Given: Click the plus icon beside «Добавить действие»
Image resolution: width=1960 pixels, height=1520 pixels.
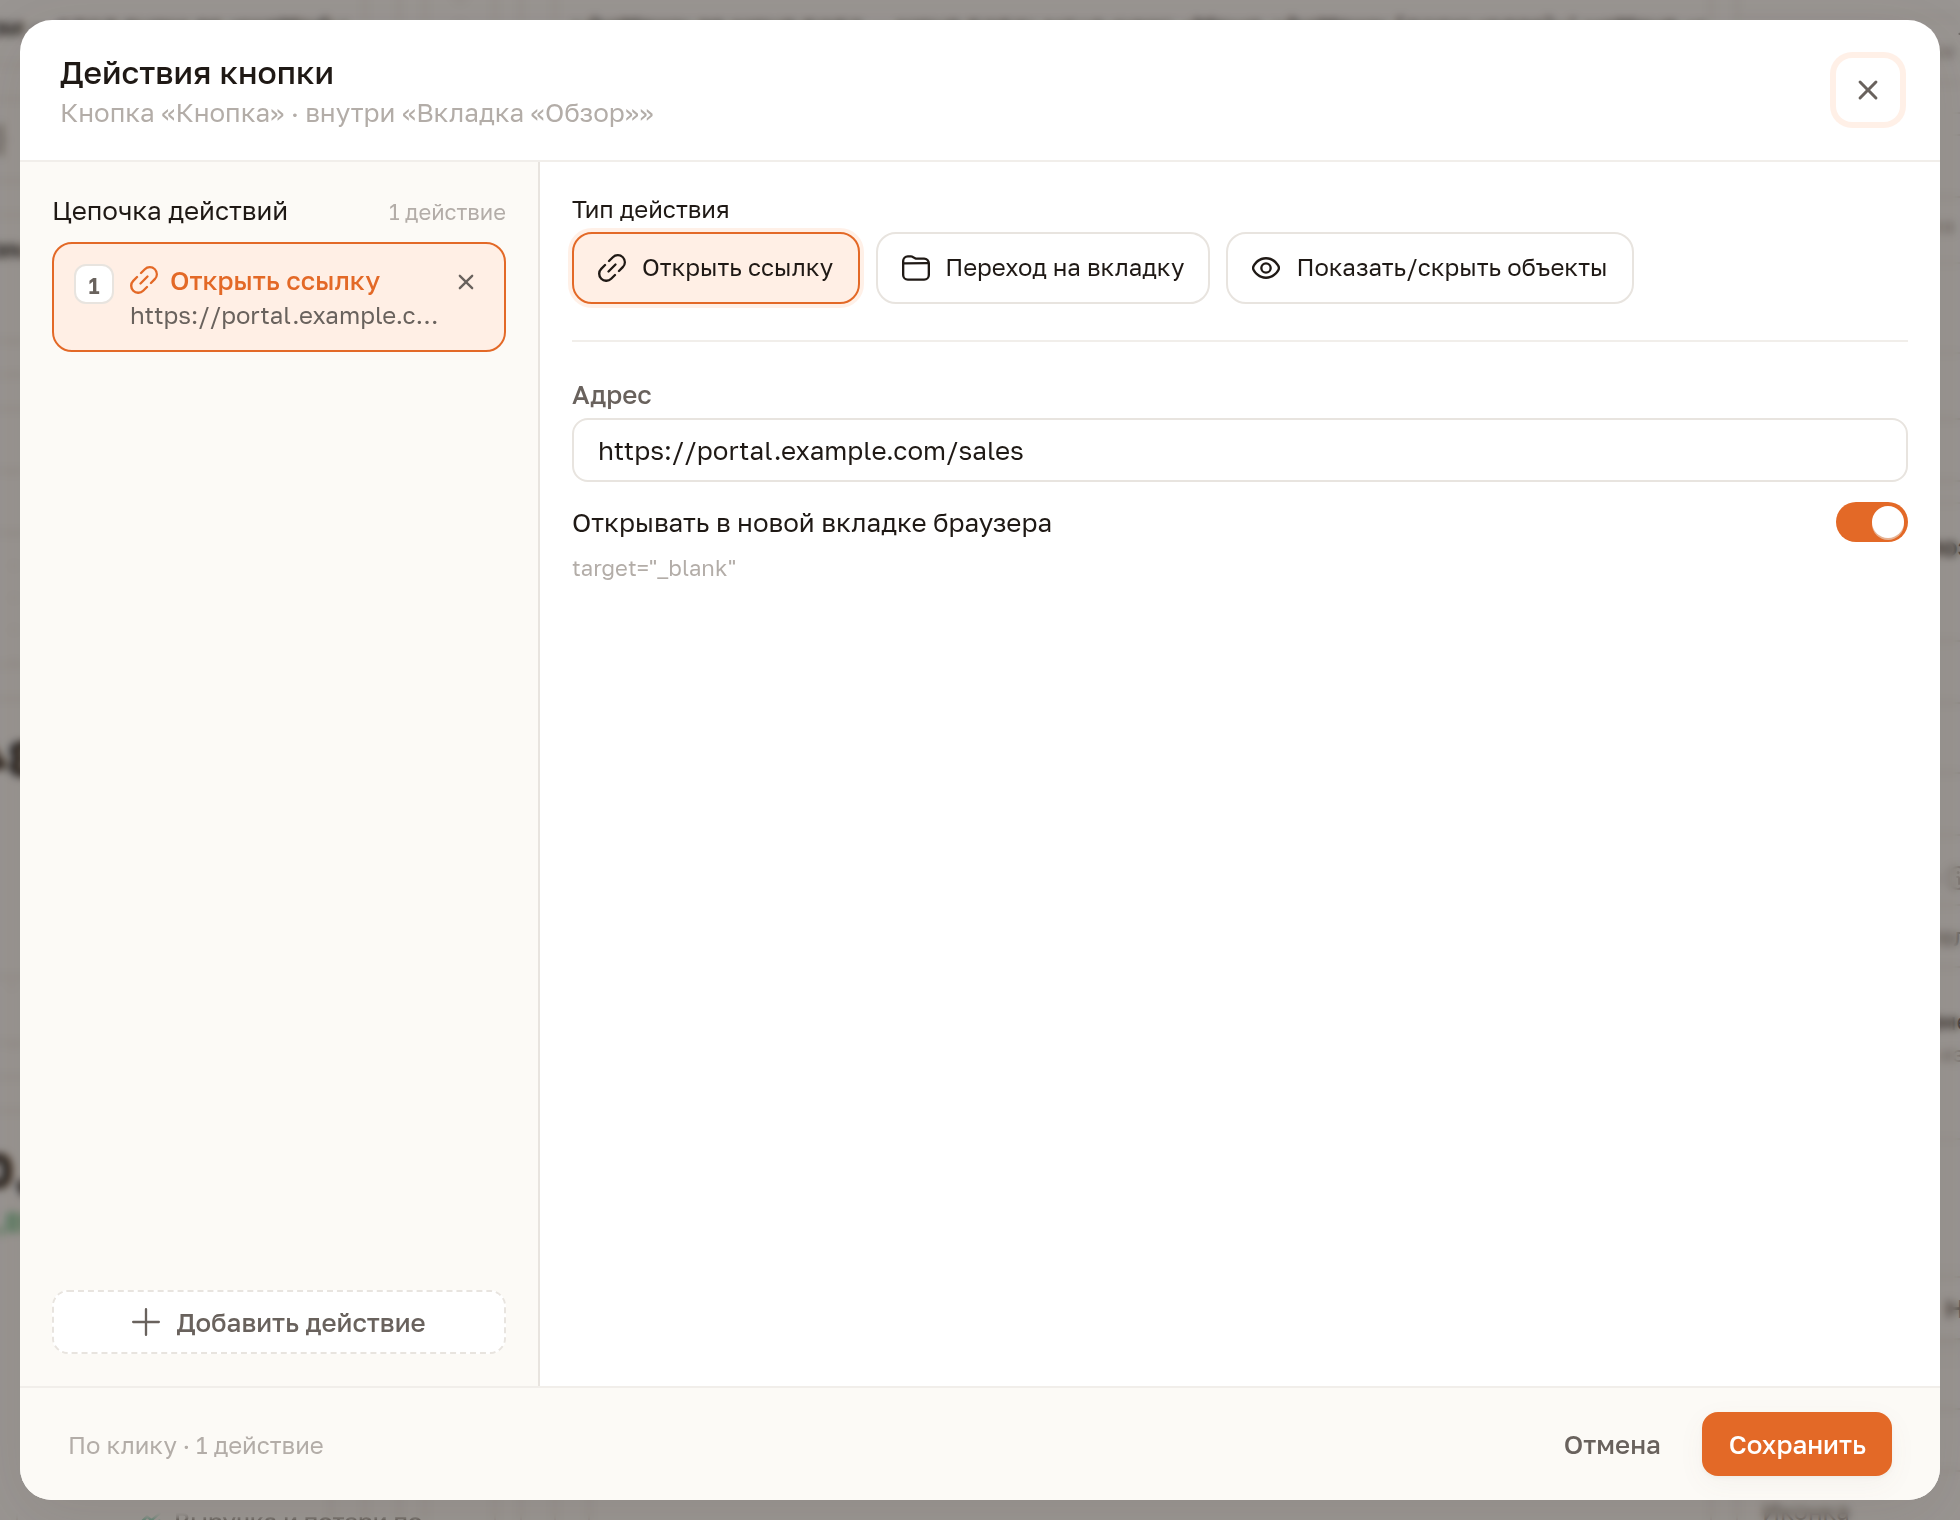Looking at the screenshot, I should [x=146, y=1322].
